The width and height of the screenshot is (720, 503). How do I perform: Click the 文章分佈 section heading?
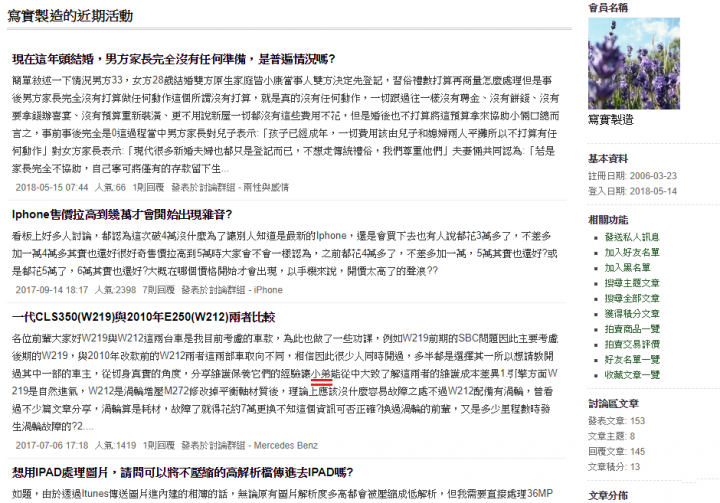(608, 496)
